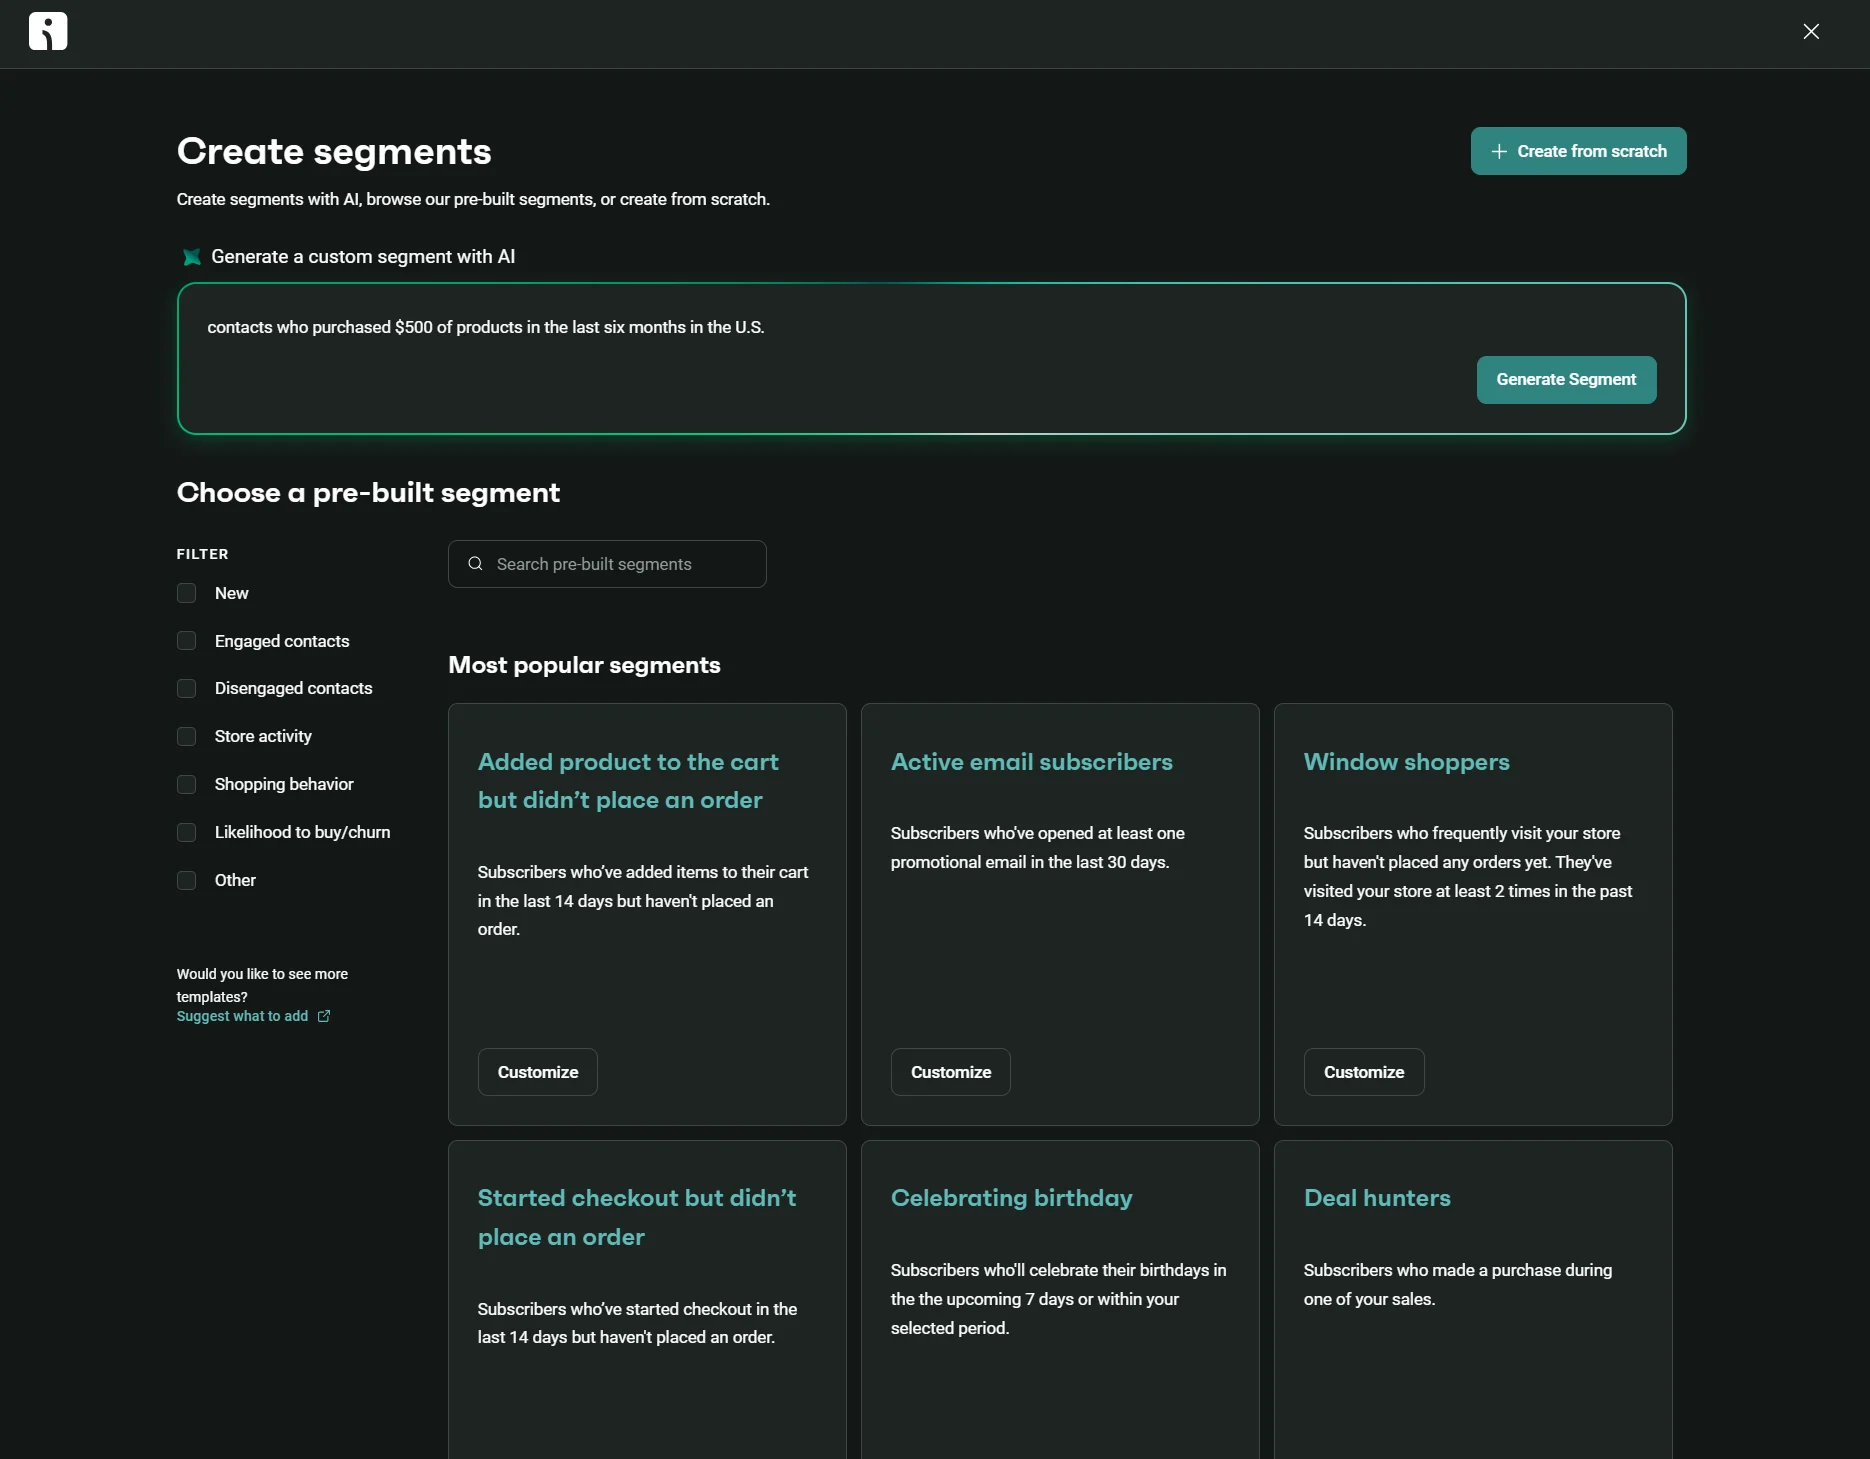Focus the Search pre-built segments field
Image resolution: width=1870 pixels, height=1459 pixels.
tap(607, 564)
